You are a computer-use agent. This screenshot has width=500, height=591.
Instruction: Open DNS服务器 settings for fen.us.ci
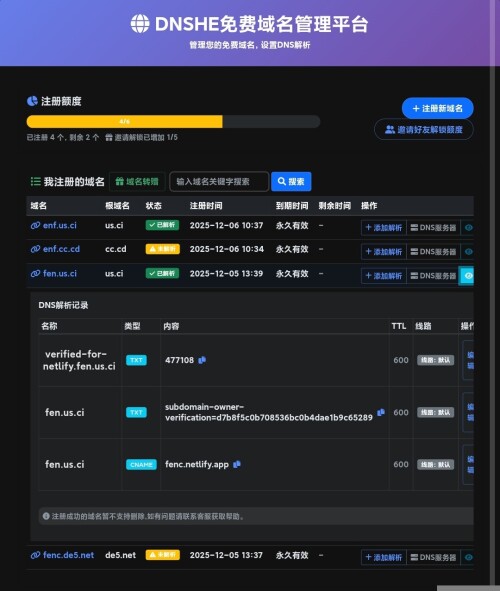coord(433,276)
